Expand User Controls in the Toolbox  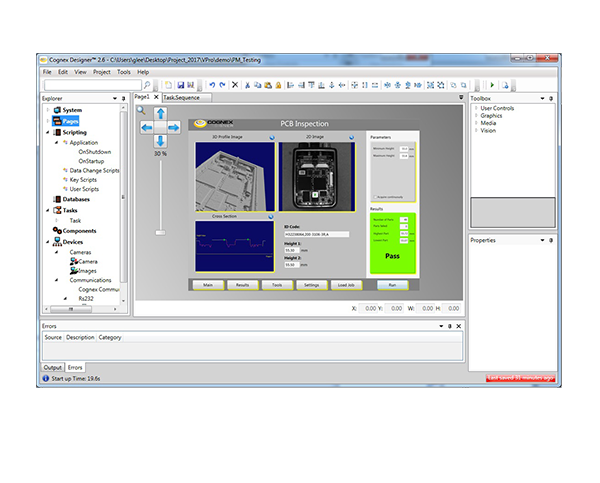point(476,108)
